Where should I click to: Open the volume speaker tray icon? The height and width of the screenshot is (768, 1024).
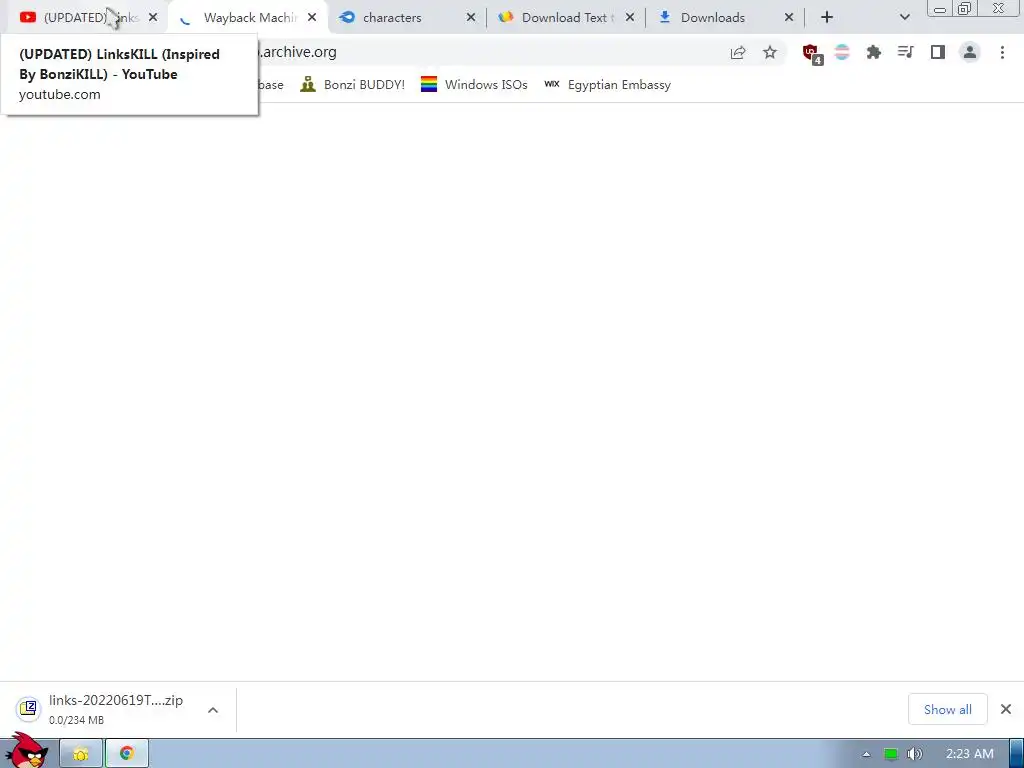[914, 754]
